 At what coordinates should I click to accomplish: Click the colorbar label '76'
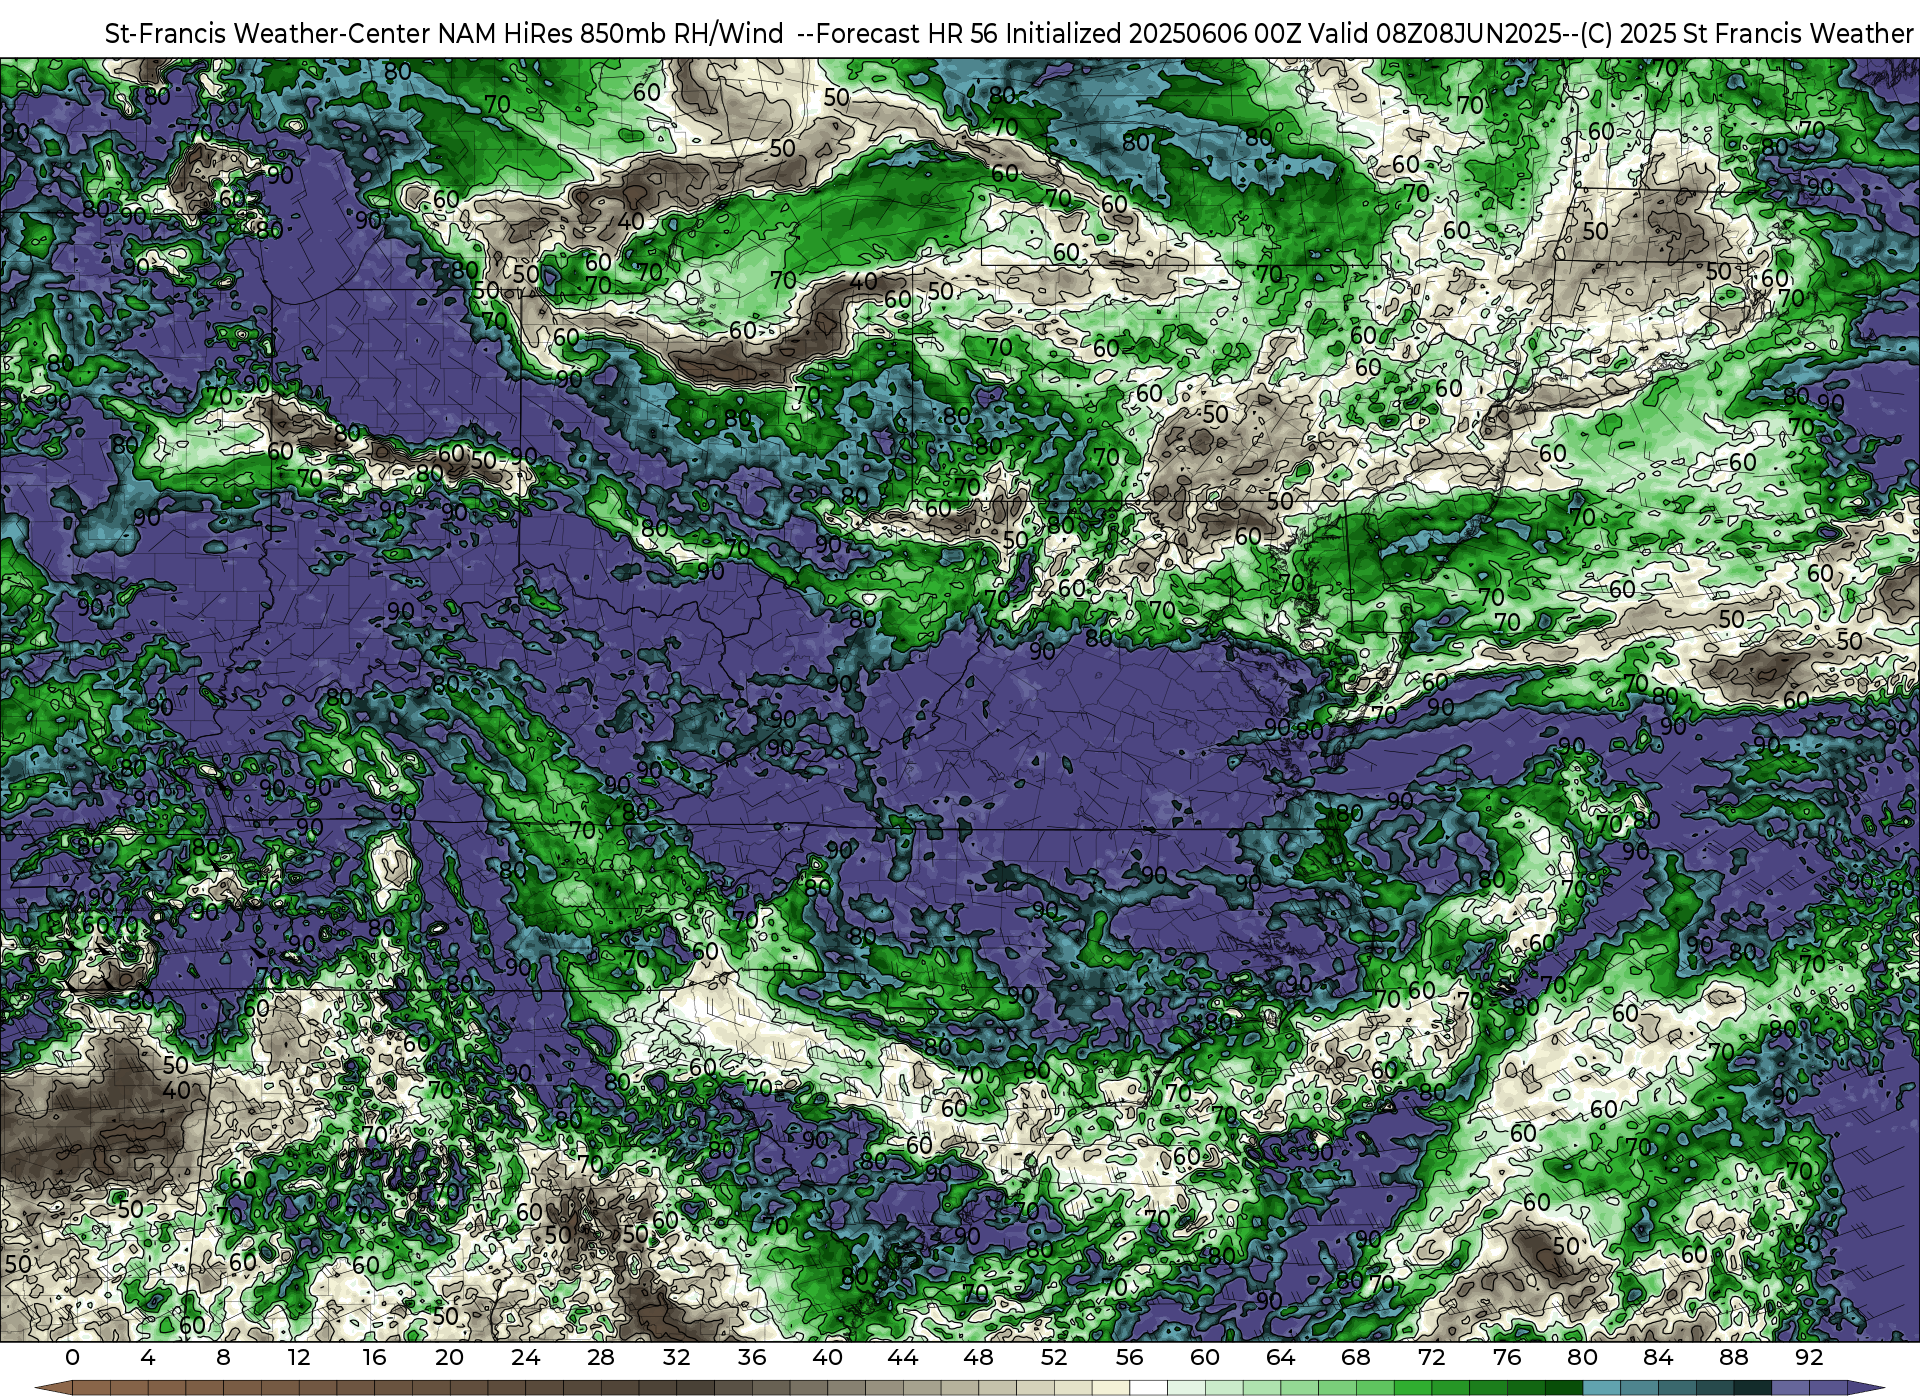[1507, 1357]
